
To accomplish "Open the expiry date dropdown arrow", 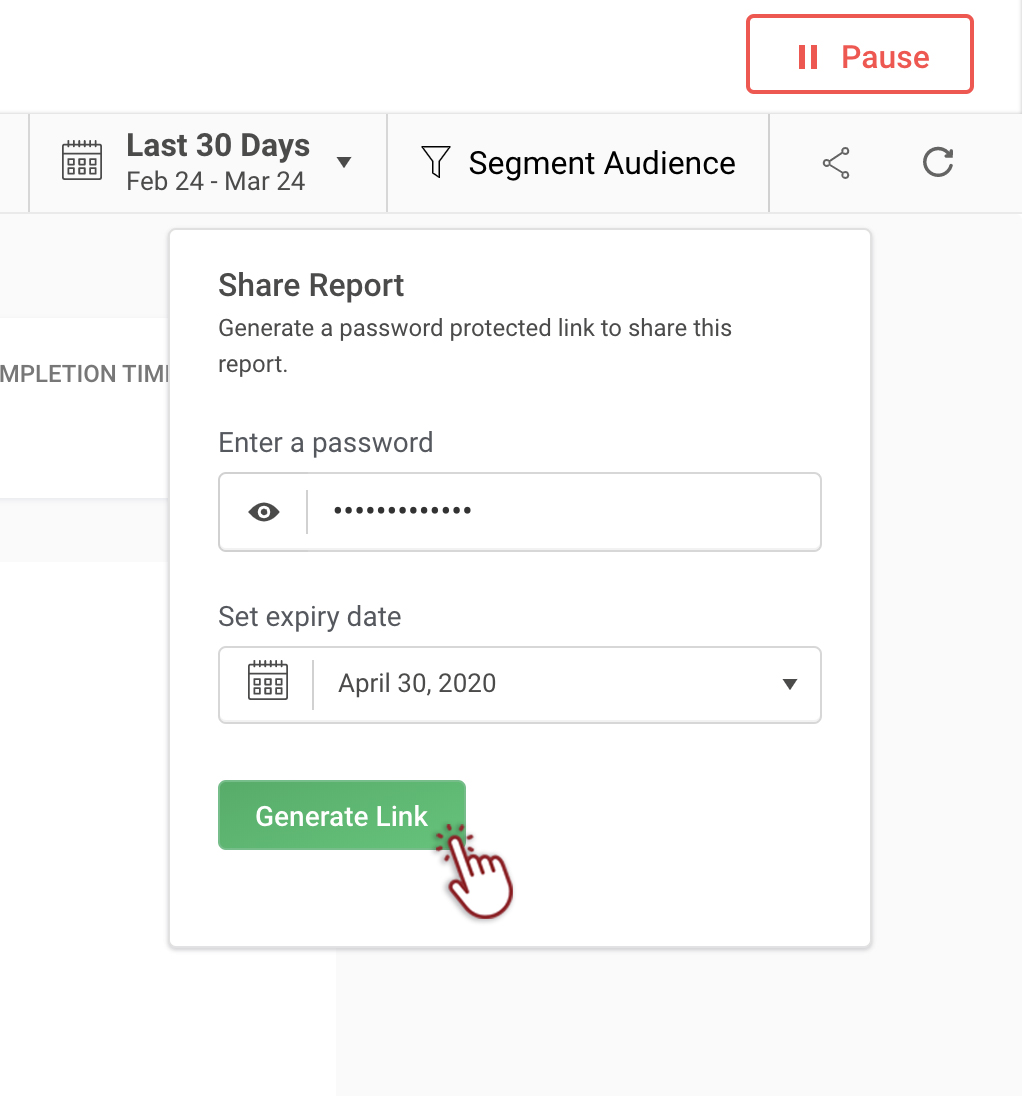I will pyautogui.click(x=789, y=684).
